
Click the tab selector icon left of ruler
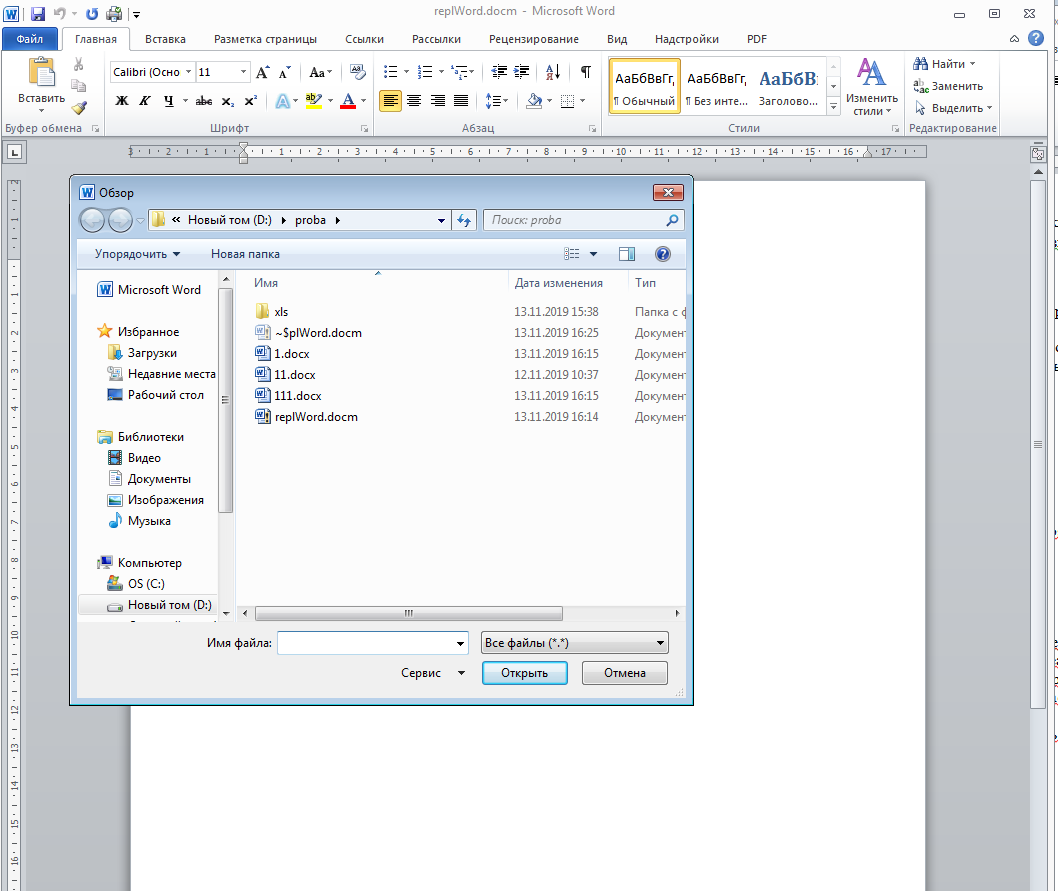tap(14, 152)
